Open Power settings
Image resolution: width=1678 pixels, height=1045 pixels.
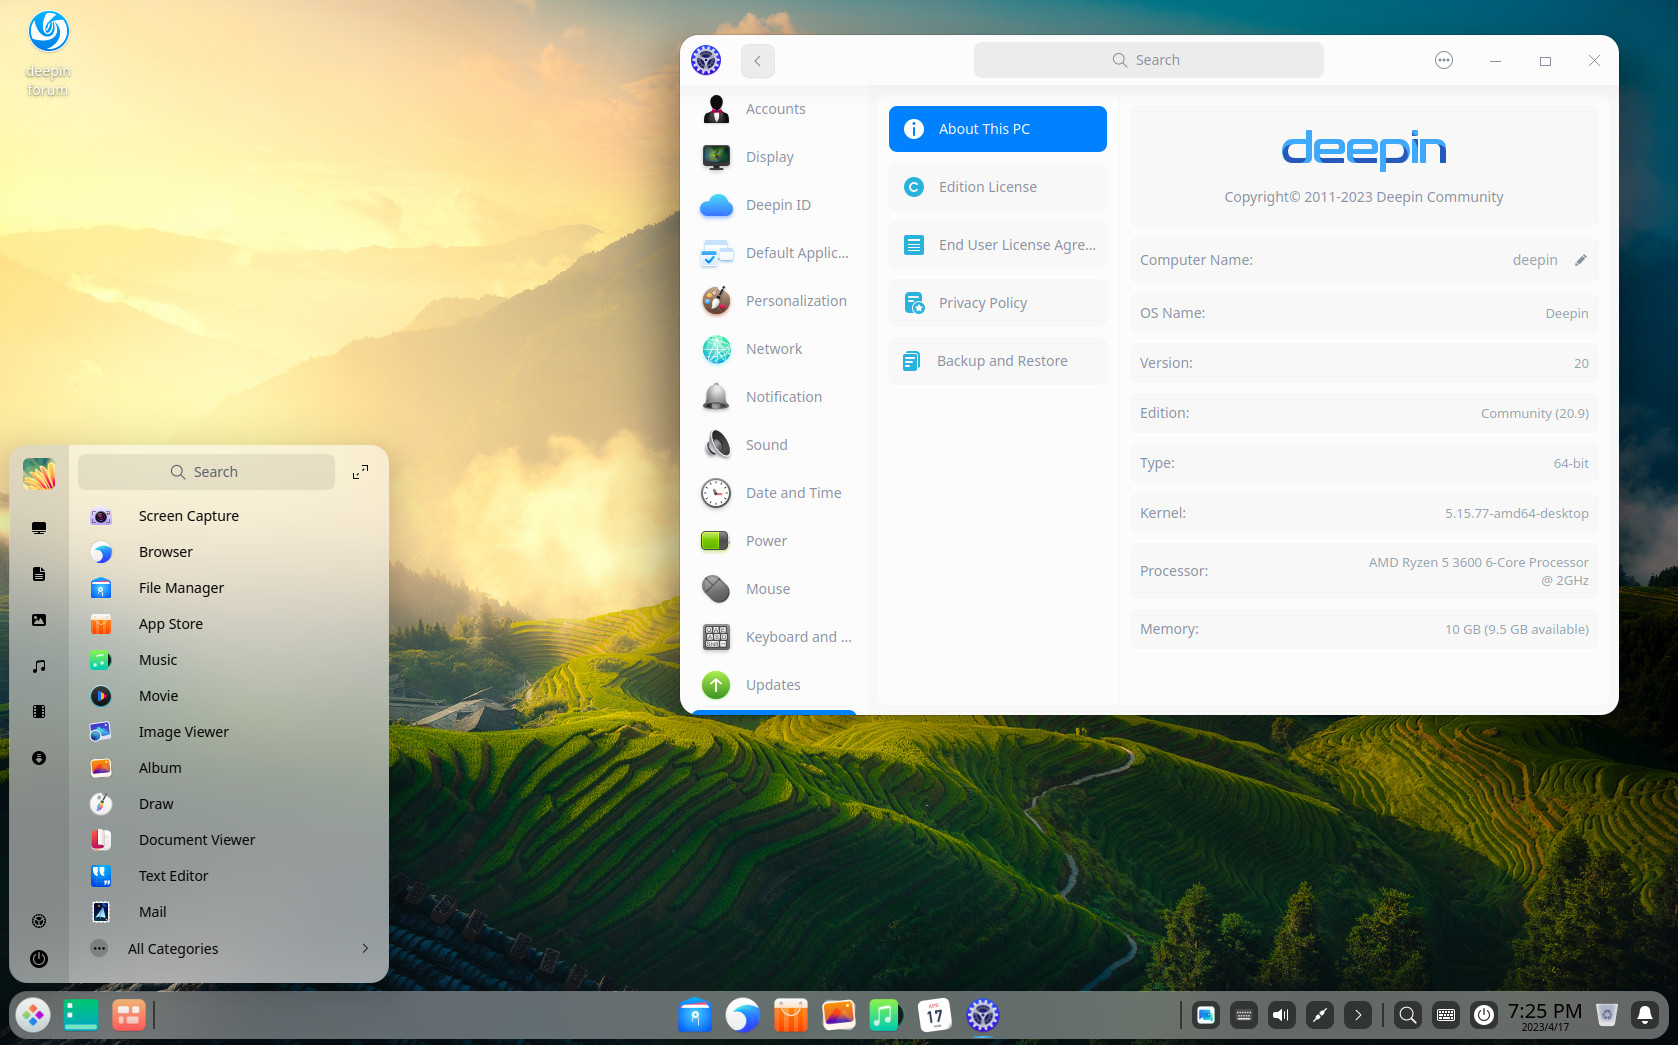[774, 541]
